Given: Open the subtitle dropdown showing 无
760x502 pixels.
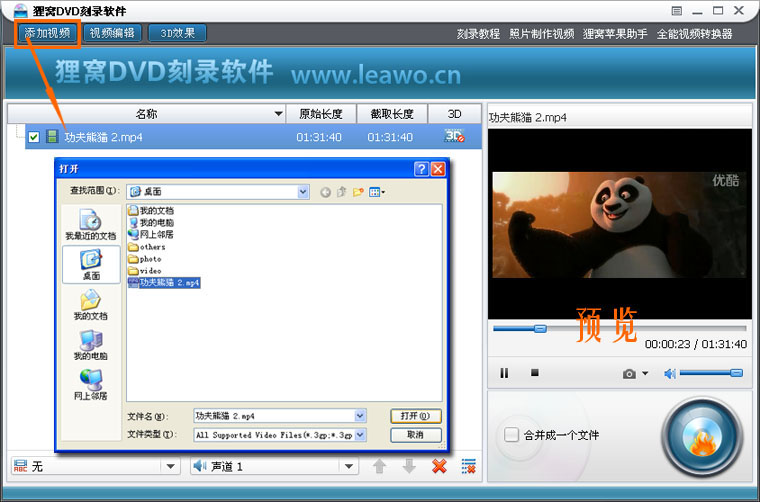Looking at the screenshot, I should coord(95,467).
